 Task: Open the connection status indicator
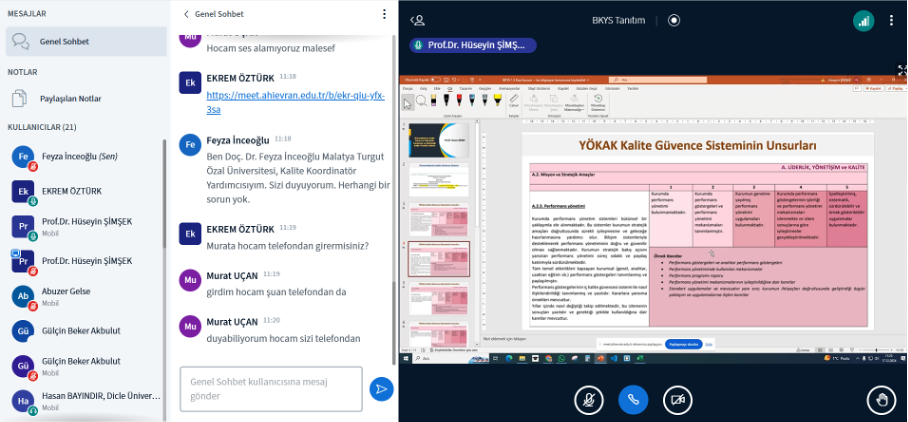(x=862, y=19)
